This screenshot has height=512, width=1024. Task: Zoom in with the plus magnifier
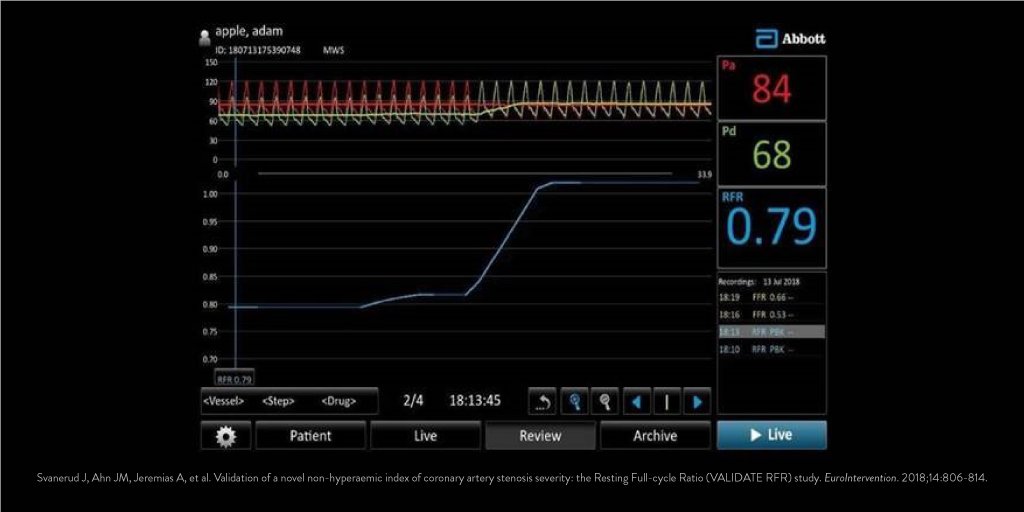pyautogui.click(x=574, y=401)
